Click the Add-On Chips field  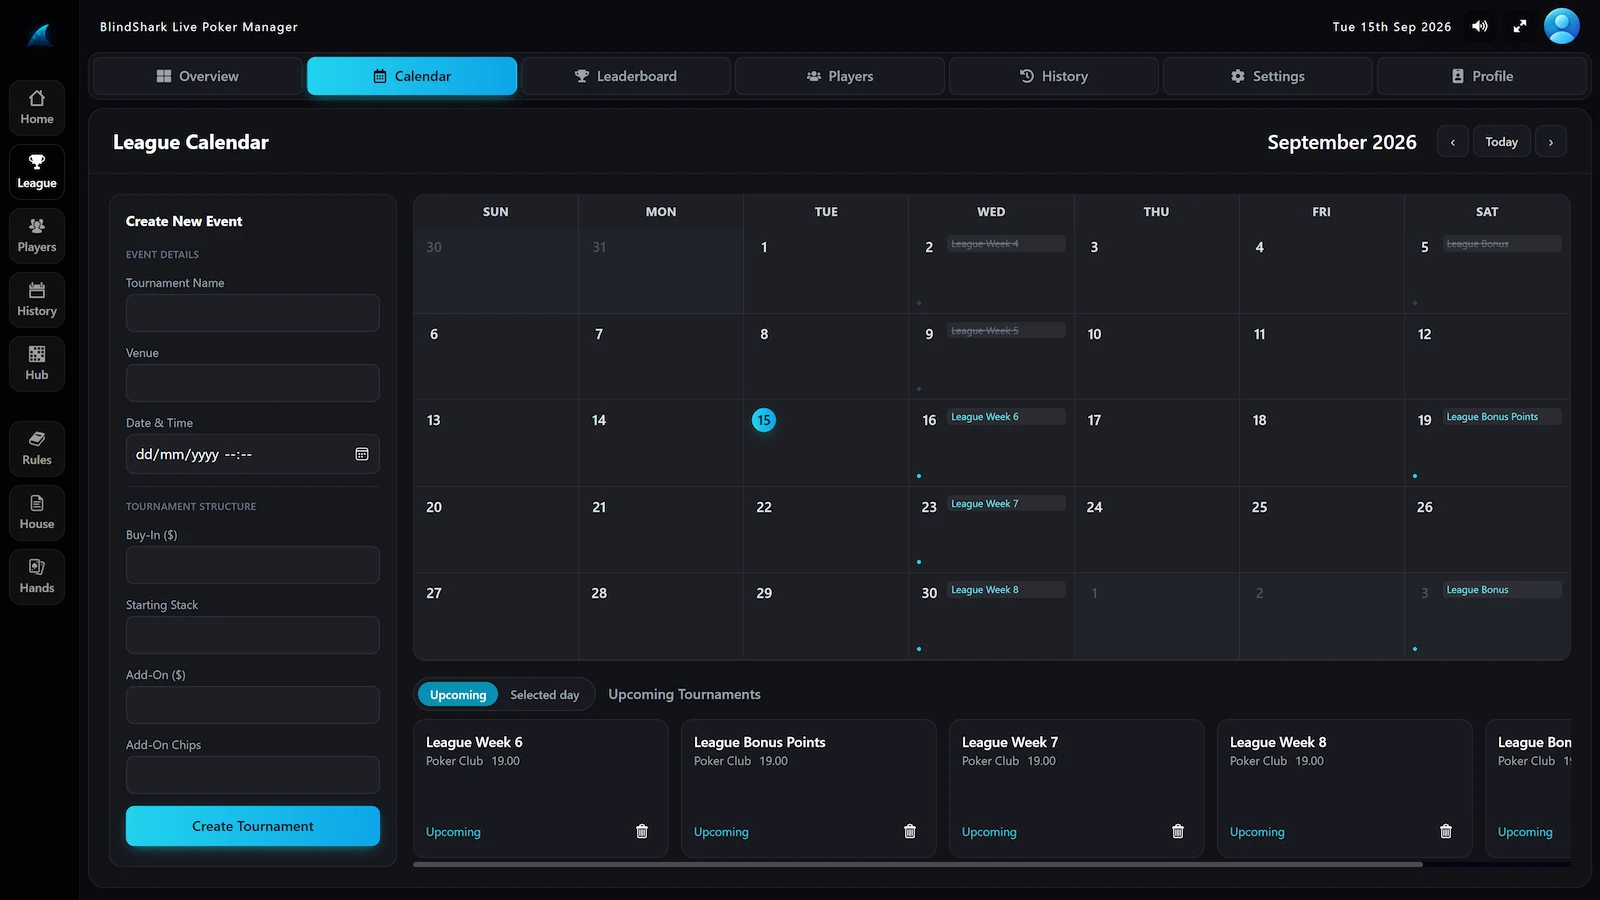pos(253,775)
